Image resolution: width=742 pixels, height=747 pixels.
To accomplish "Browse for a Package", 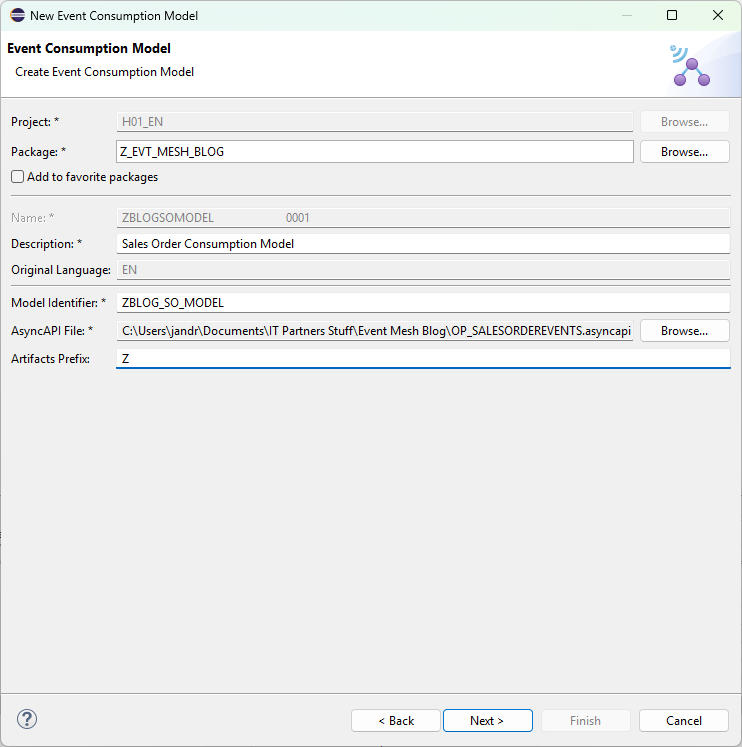I will point(684,152).
